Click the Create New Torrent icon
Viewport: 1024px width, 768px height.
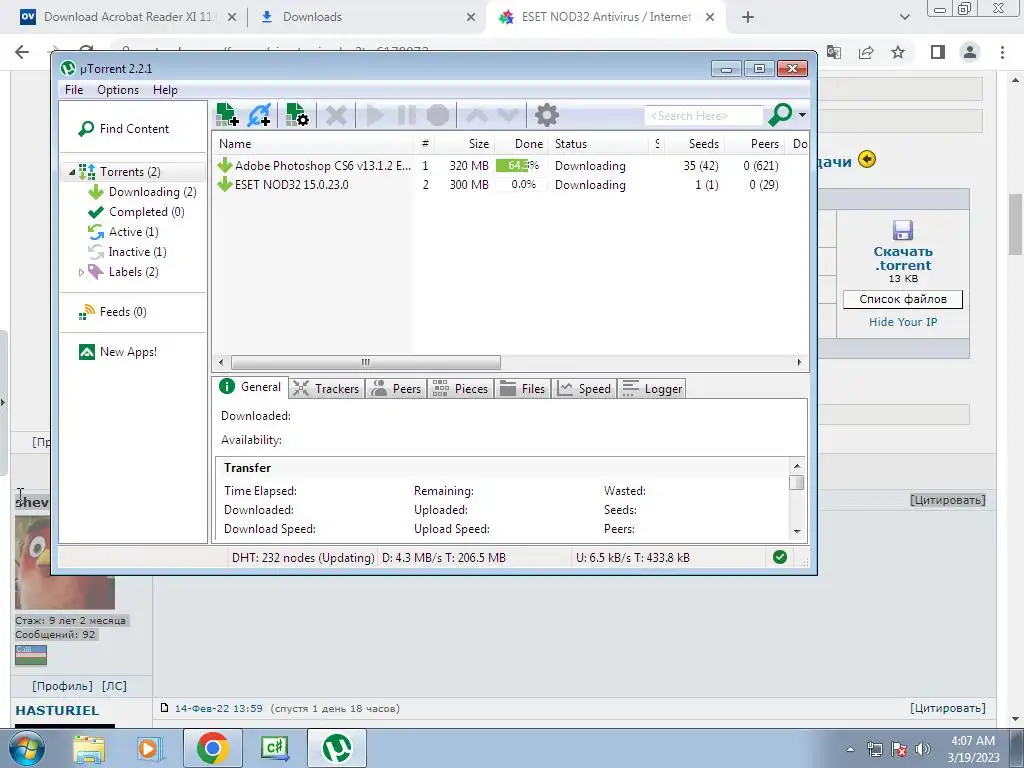(x=297, y=115)
